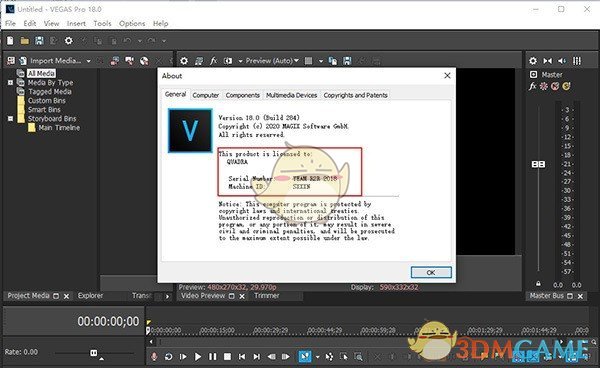Open Copyrights and Patents tab
The height and width of the screenshot is (368, 600).
(355, 95)
